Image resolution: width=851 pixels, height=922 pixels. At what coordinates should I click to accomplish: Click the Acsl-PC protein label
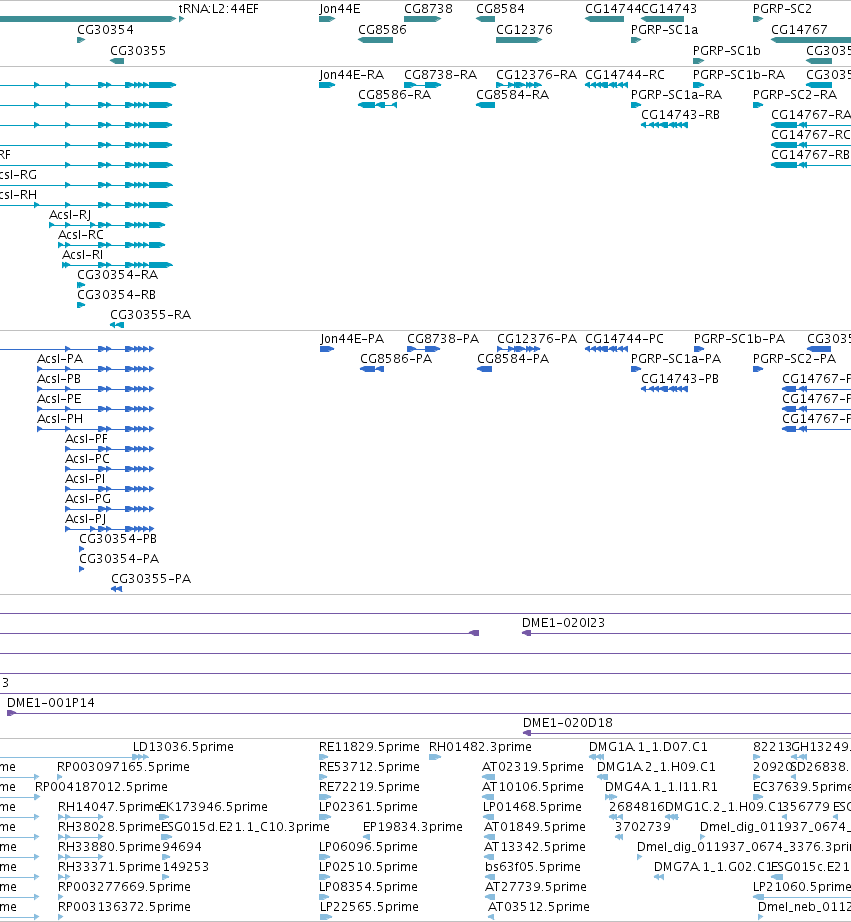(x=87, y=459)
